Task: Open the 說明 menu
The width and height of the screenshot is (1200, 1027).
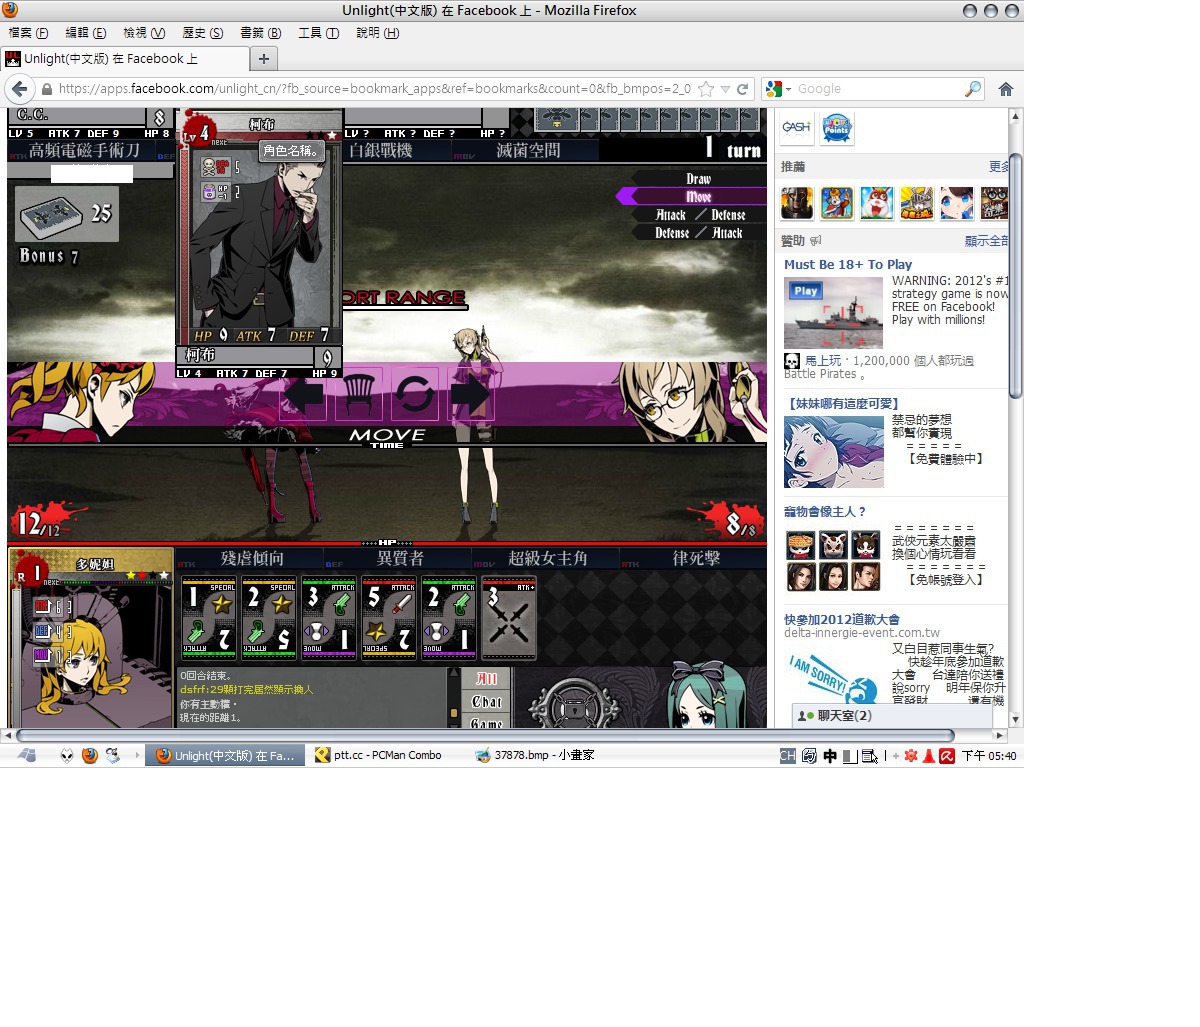Action: (x=377, y=33)
